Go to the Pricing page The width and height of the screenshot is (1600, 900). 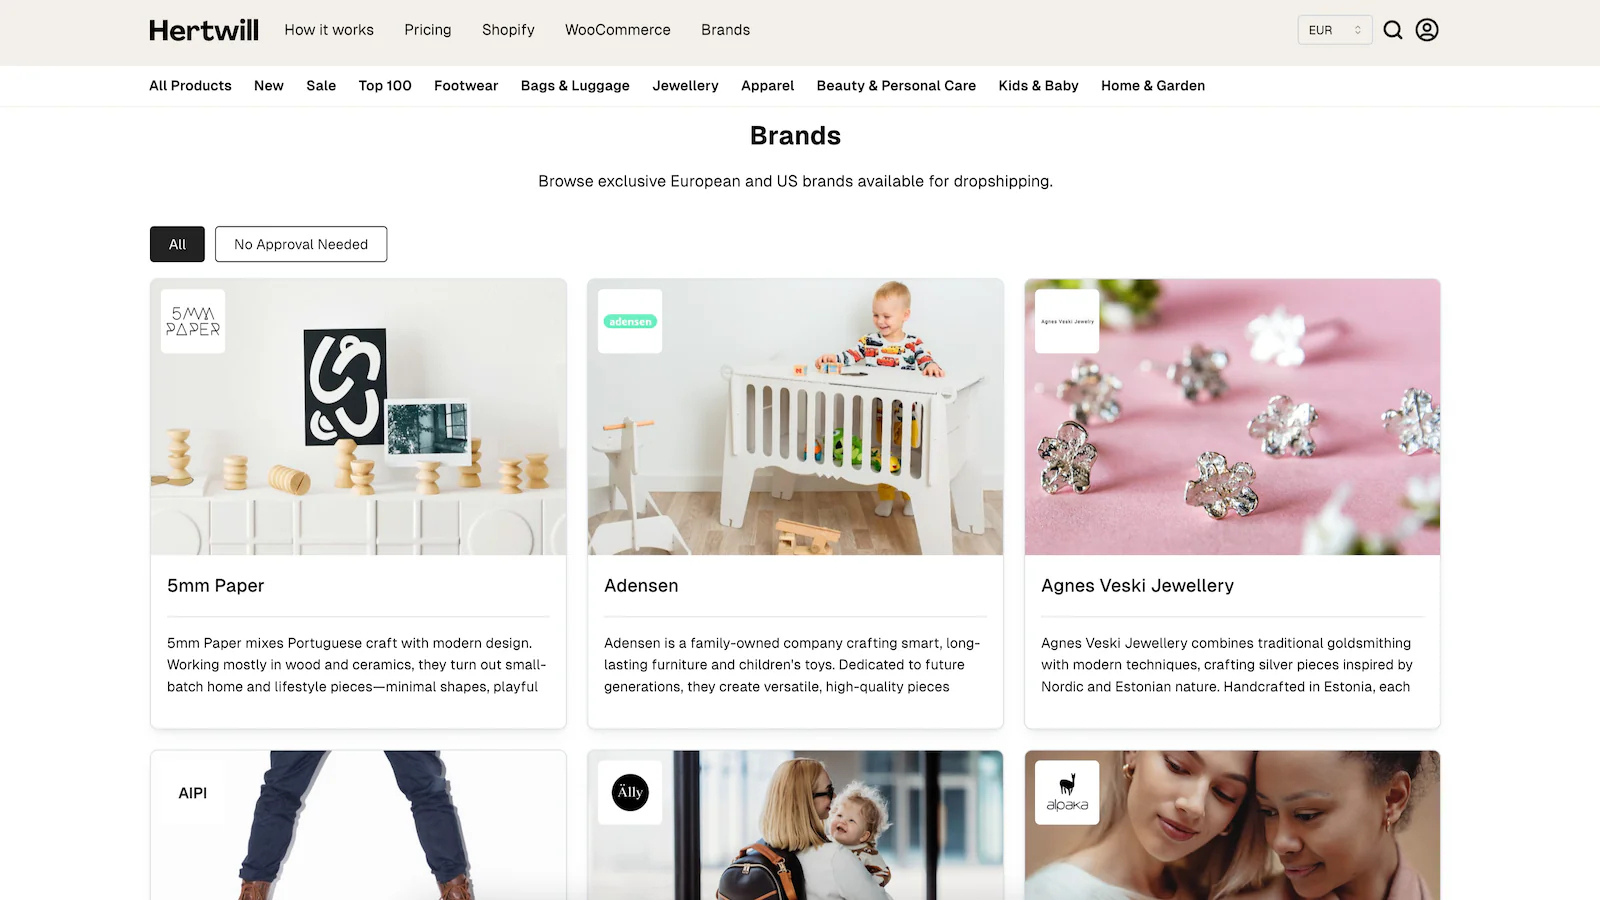[x=428, y=30]
